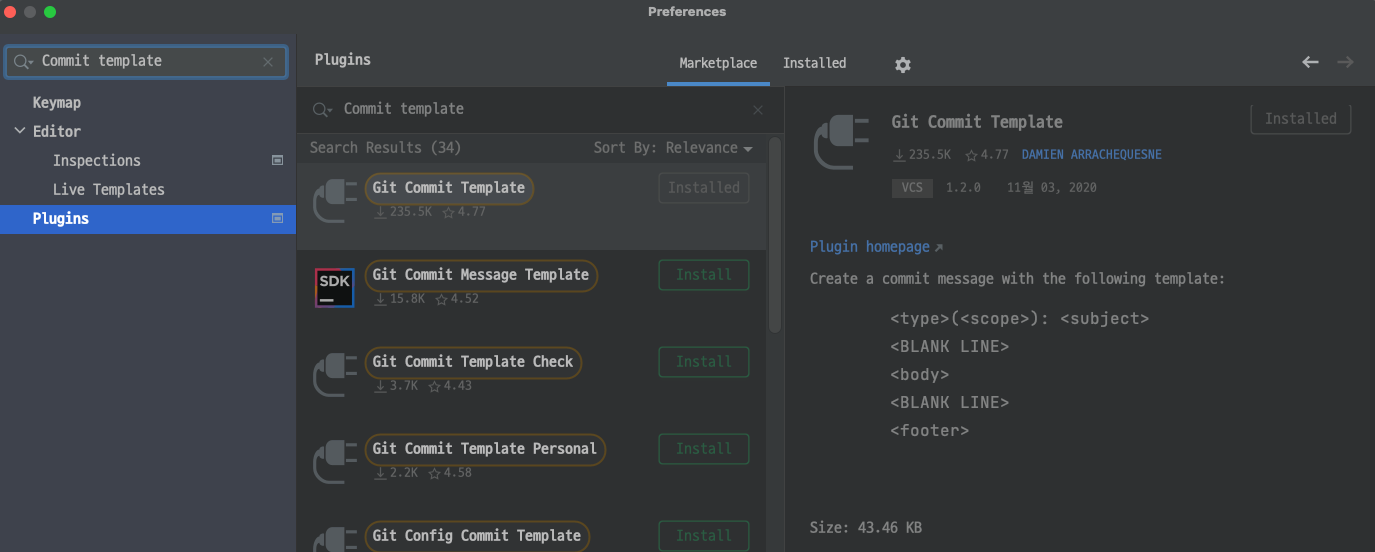The image size is (1375, 552).
Task: Click the back navigation arrow
Action: (1310, 62)
